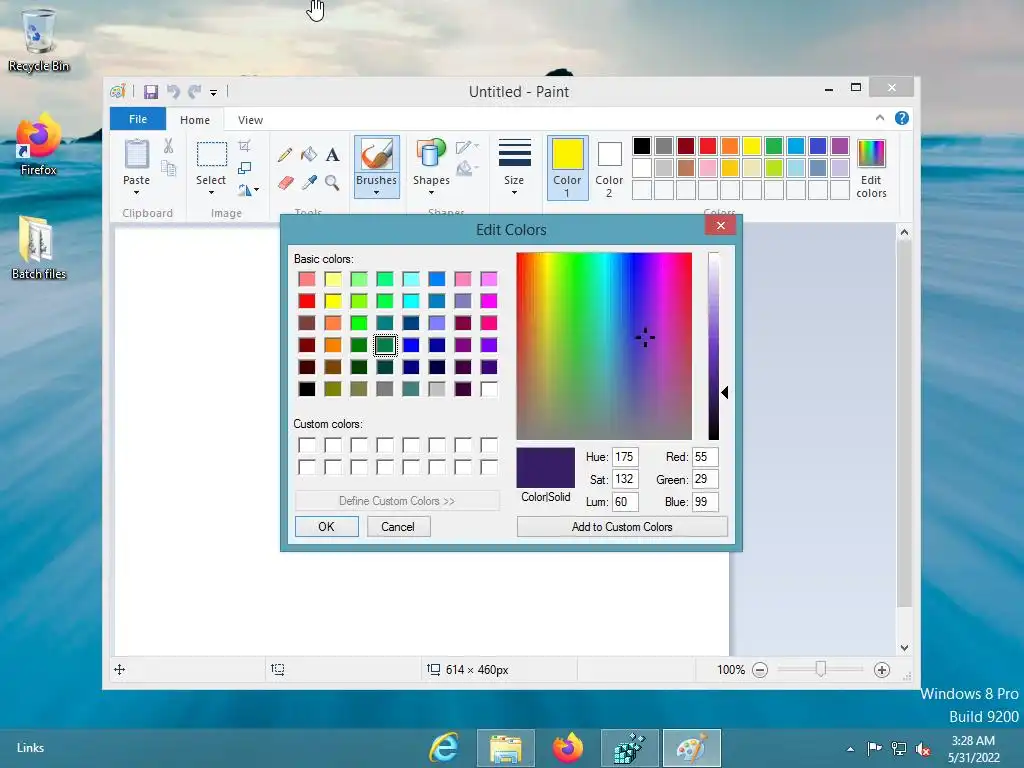Click Add to Custom Colors button

(x=622, y=527)
